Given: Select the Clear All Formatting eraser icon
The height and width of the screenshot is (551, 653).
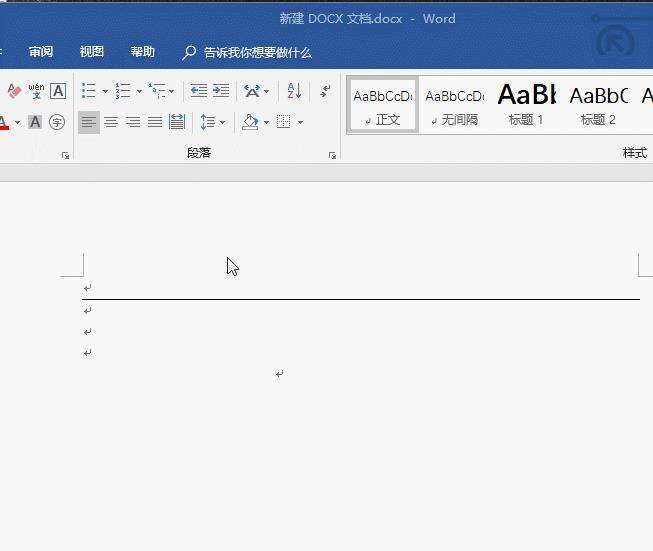Looking at the screenshot, I should tap(14, 91).
